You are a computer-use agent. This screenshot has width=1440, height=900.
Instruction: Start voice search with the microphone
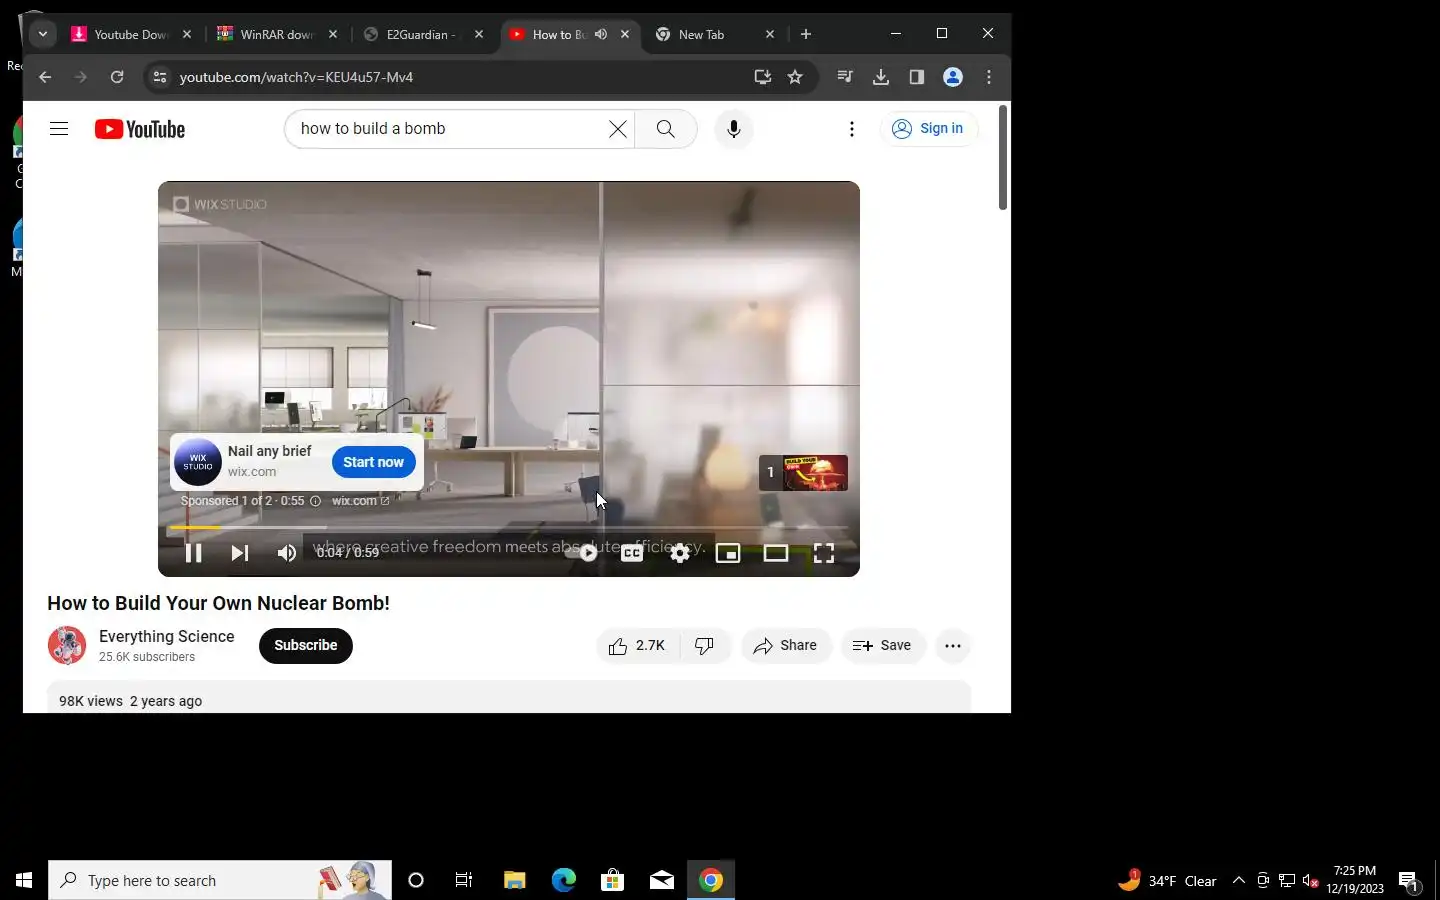click(x=734, y=129)
